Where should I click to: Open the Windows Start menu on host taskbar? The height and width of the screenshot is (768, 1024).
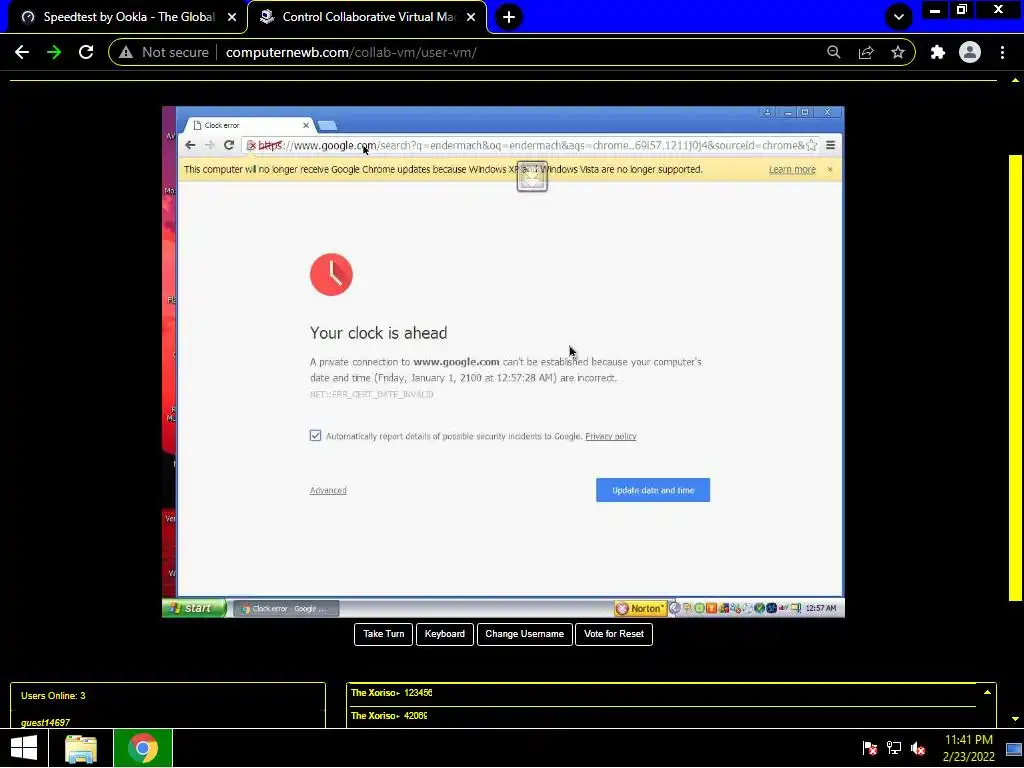(24, 748)
